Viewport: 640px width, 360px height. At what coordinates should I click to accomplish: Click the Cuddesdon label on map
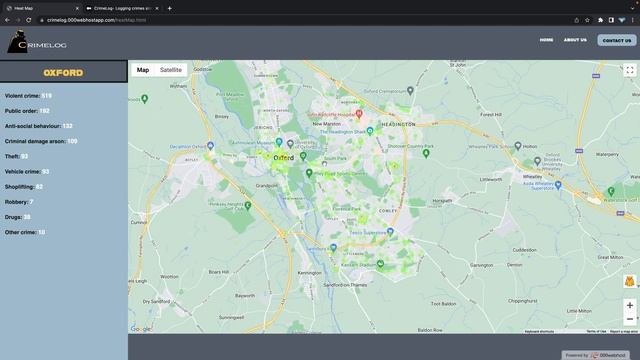point(524,250)
